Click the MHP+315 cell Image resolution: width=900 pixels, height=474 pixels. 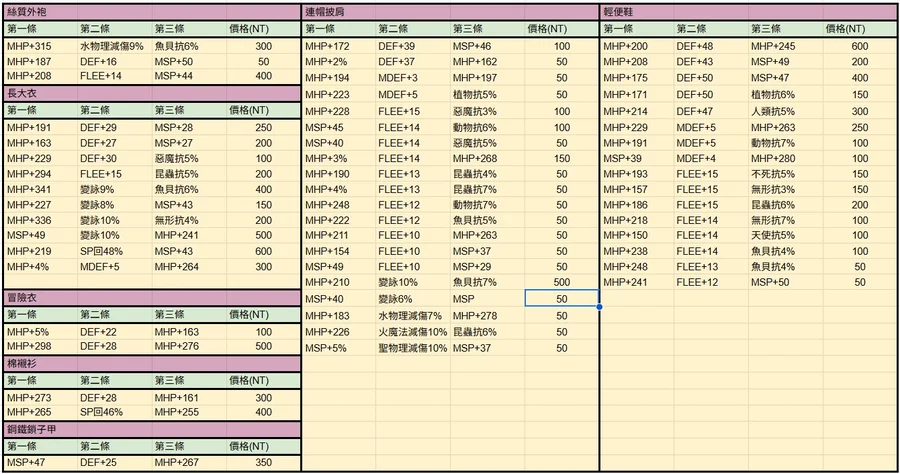coord(40,46)
